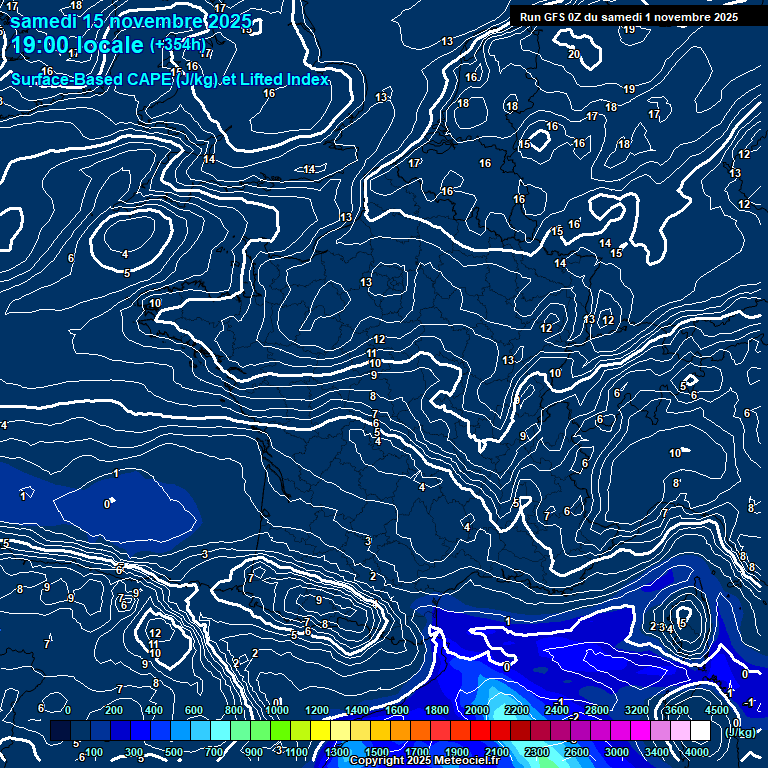Screen dimensions: 768x768
Task: Click the cyan swatch between 700 and 800
Action: 220,730
